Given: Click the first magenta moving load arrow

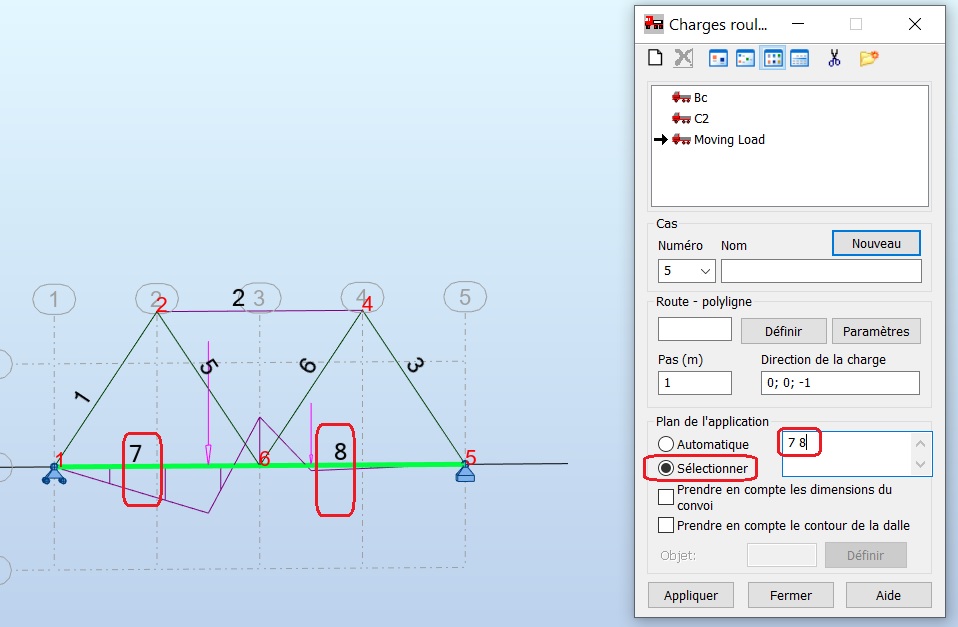Looking at the screenshot, I should coord(208,403).
